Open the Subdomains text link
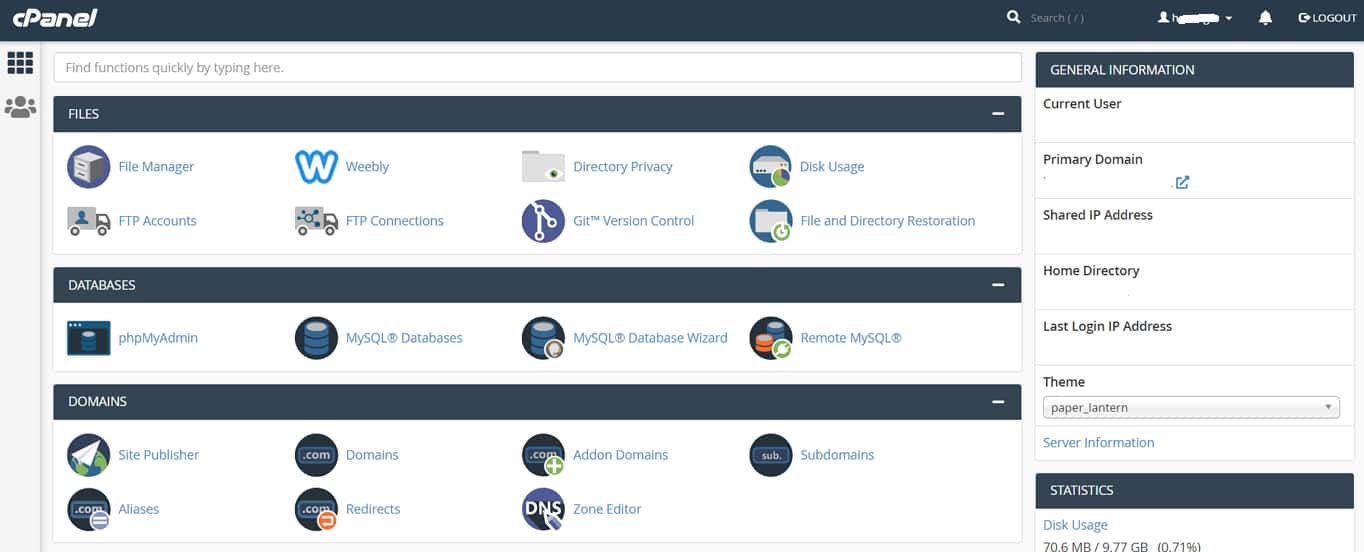1364x552 pixels. tap(837, 455)
